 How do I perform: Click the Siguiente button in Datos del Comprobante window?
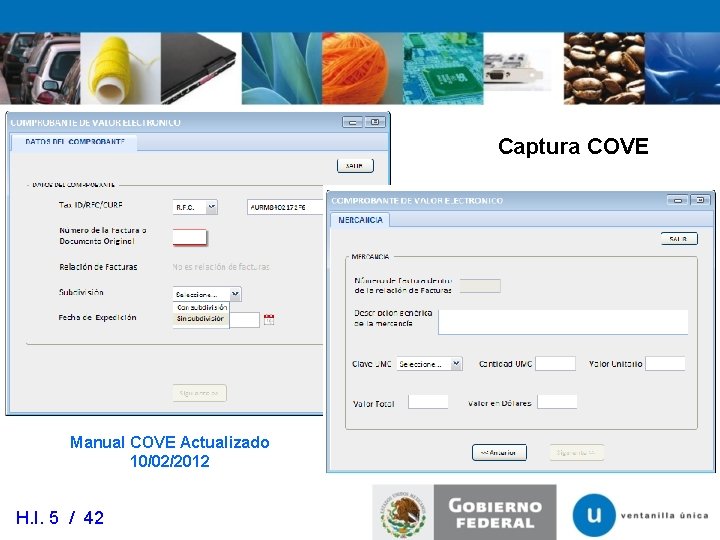pyautogui.click(x=199, y=393)
